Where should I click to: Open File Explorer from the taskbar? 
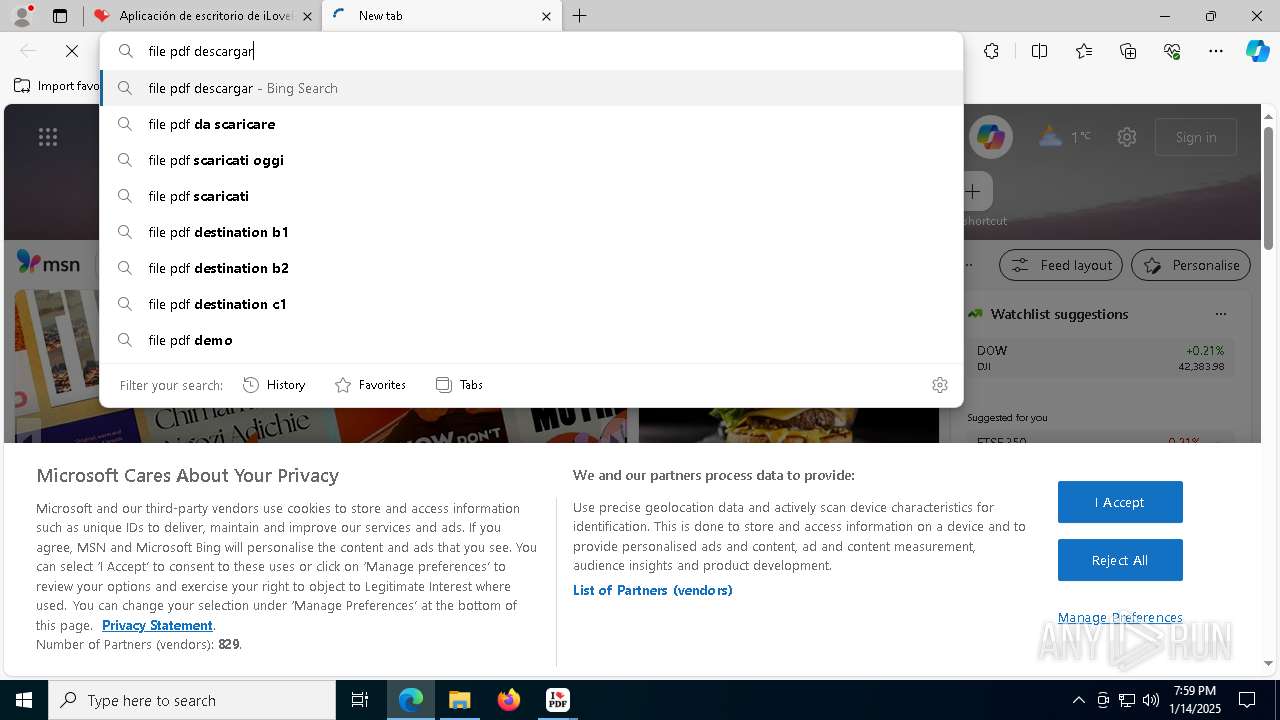point(459,700)
